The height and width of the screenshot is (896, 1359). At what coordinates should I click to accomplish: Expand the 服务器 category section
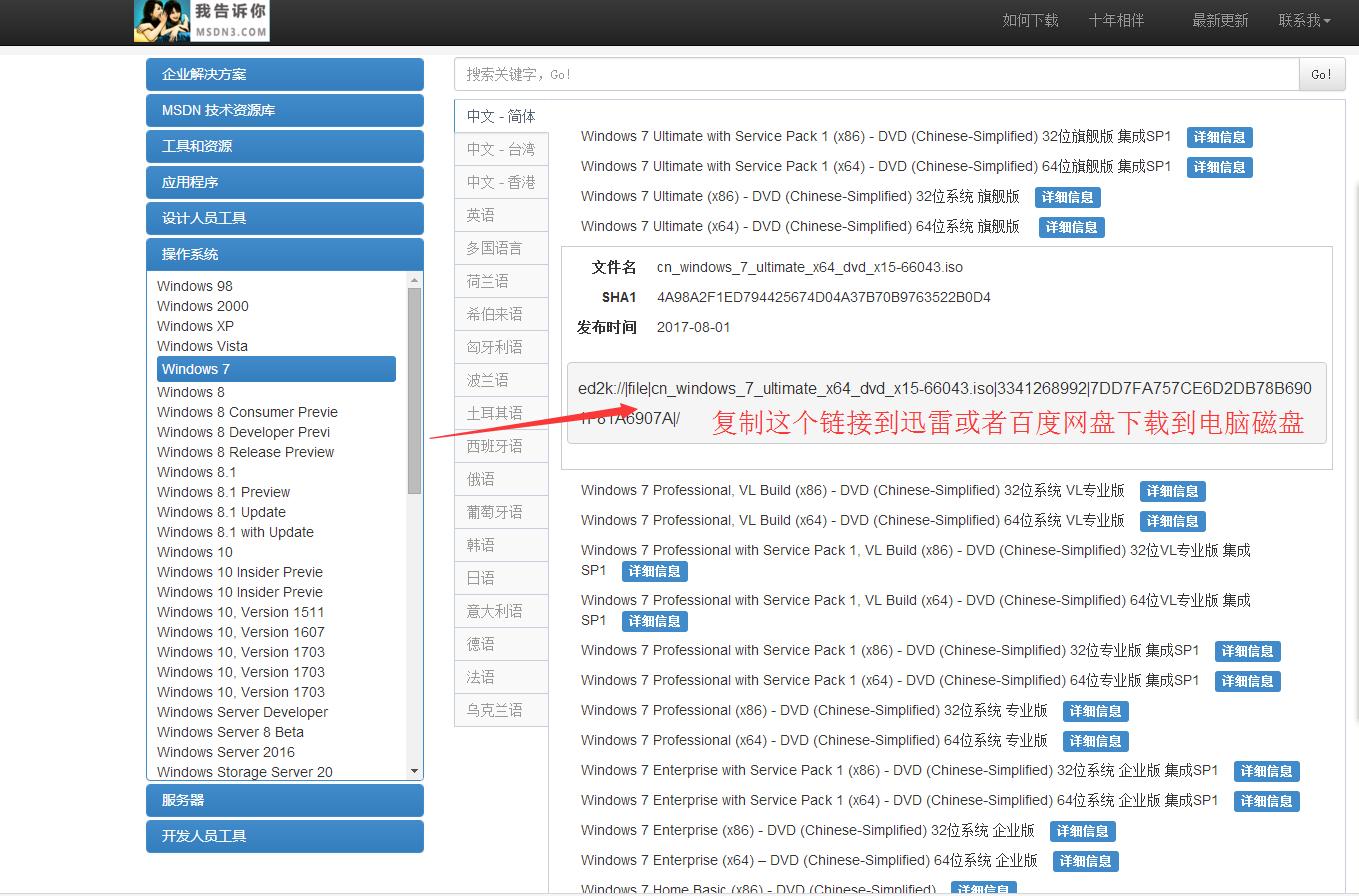point(284,800)
